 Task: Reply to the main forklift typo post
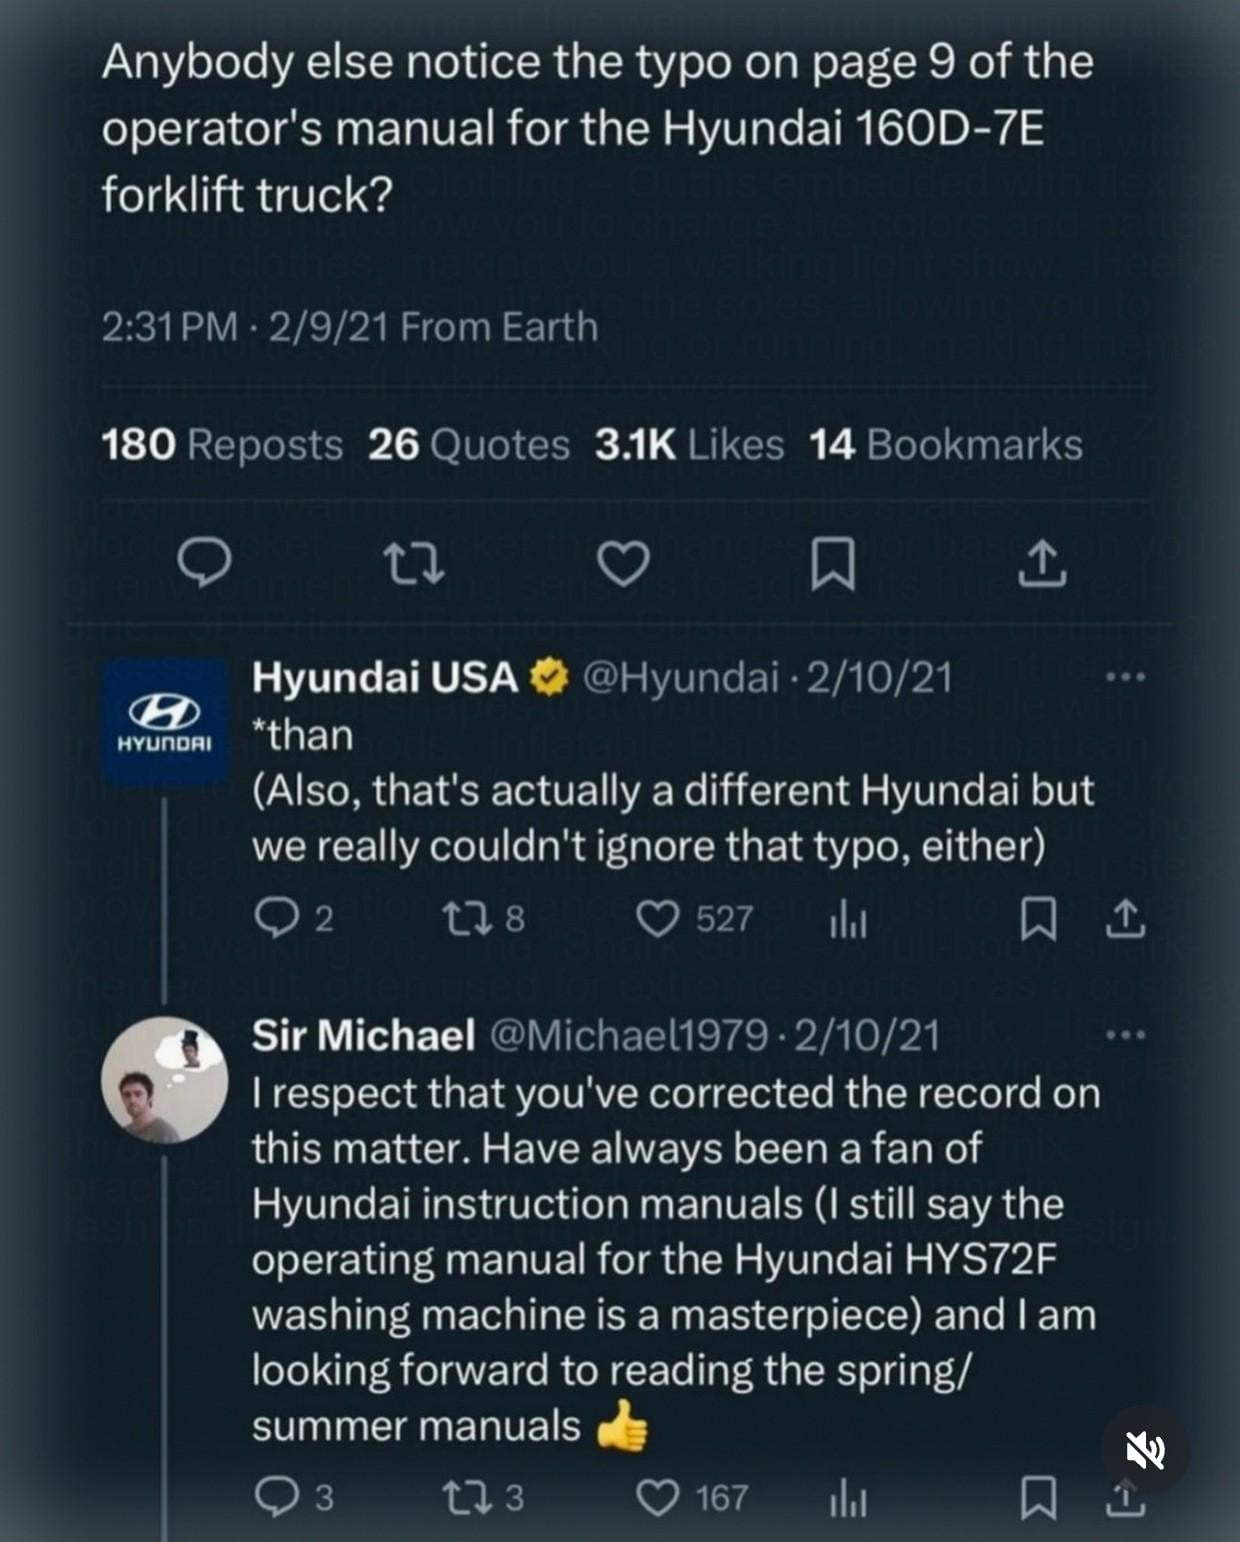(x=204, y=563)
